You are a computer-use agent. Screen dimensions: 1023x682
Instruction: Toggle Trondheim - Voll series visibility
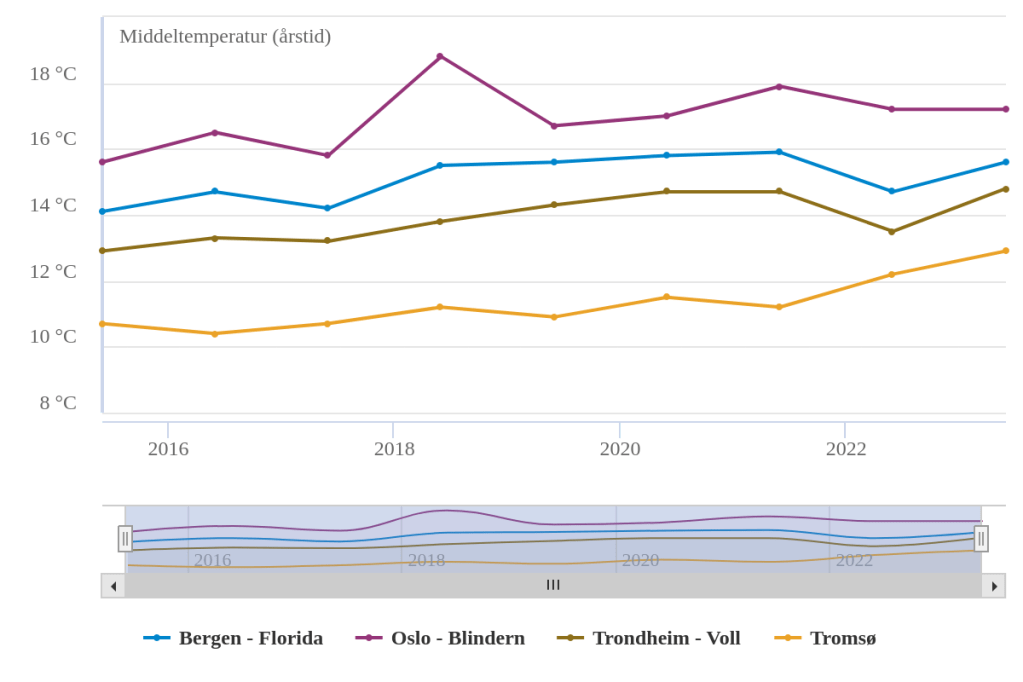[x=666, y=638]
